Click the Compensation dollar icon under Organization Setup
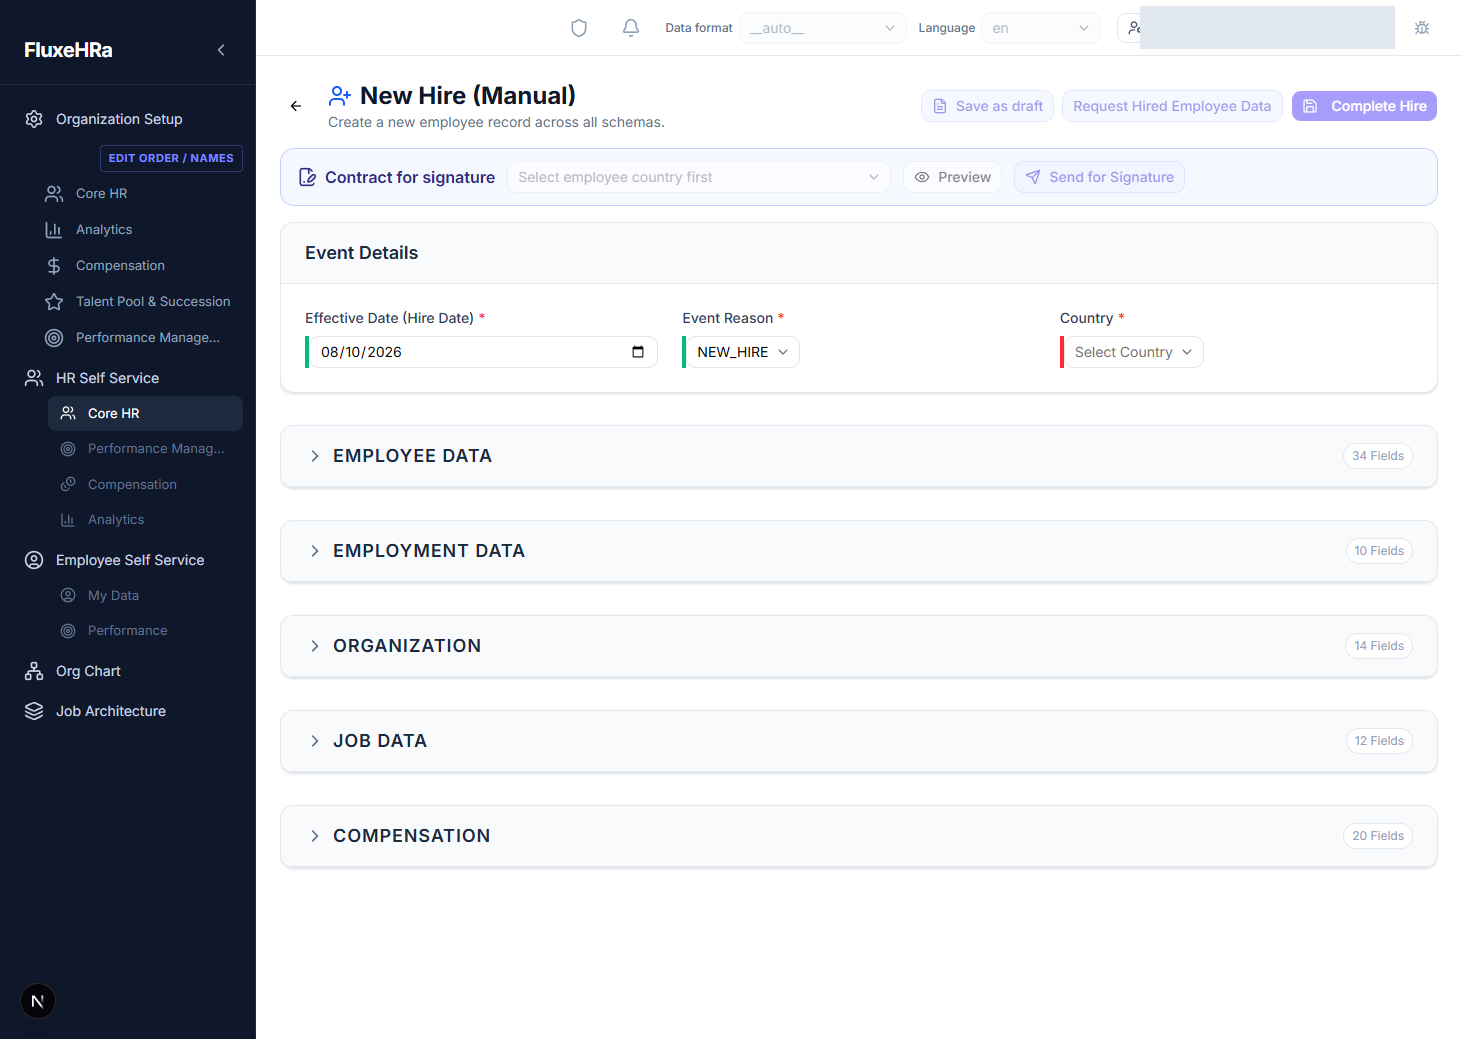Viewport: 1462px width, 1039px height. [54, 266]
